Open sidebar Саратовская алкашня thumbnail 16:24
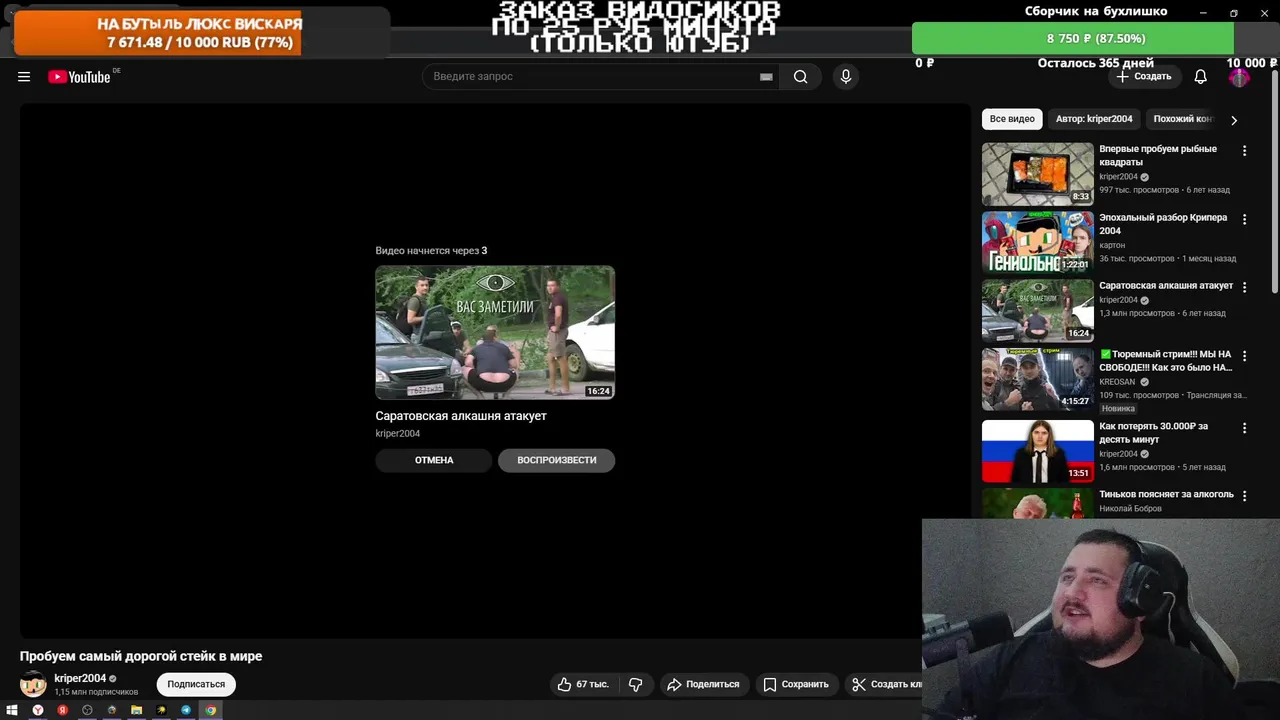1280x720 pixels. coord(1038,311)
